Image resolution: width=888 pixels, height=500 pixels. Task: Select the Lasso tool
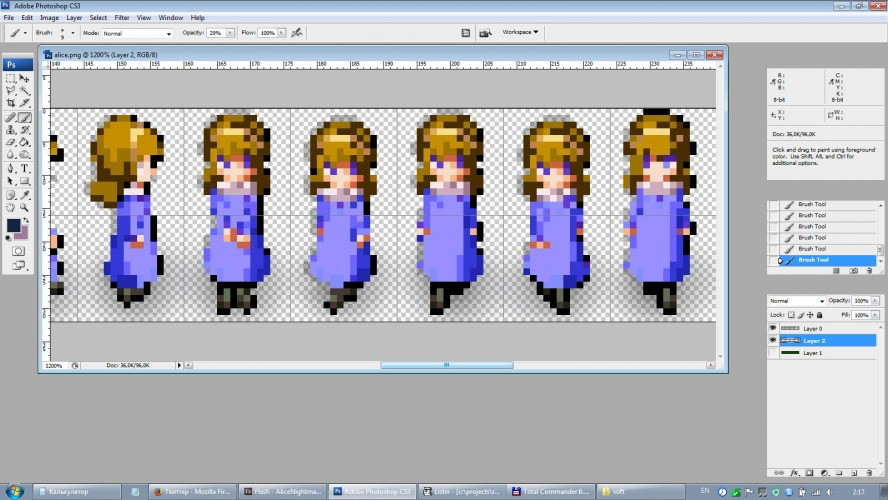pos(11,91)
